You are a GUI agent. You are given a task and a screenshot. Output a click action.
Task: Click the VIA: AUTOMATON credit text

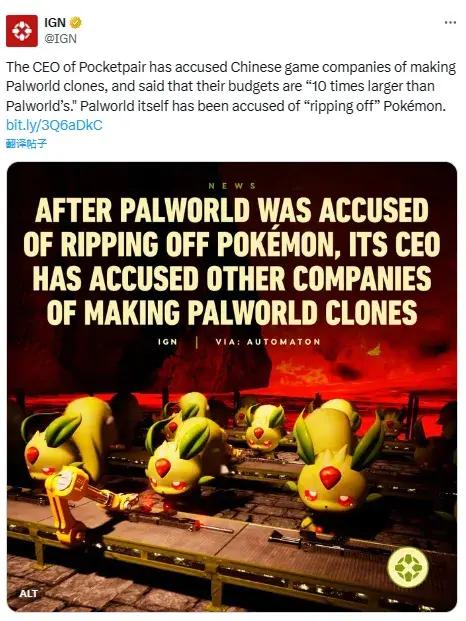[x=268, y=342]
